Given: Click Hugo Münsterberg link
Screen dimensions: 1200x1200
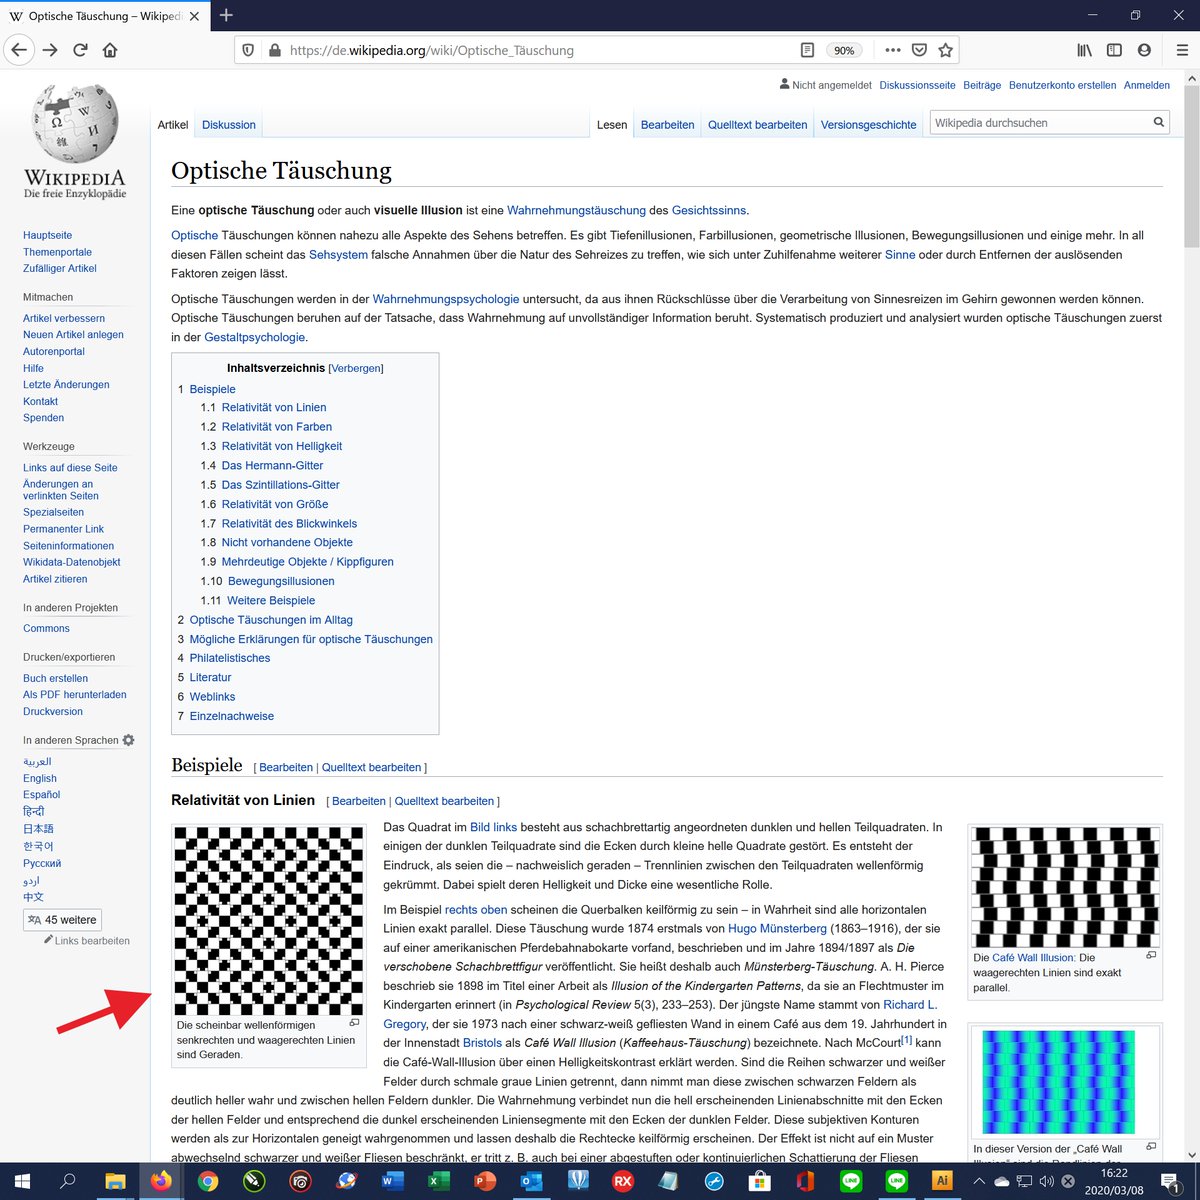Looking at the screenshot, I should [x=777, y=928].
